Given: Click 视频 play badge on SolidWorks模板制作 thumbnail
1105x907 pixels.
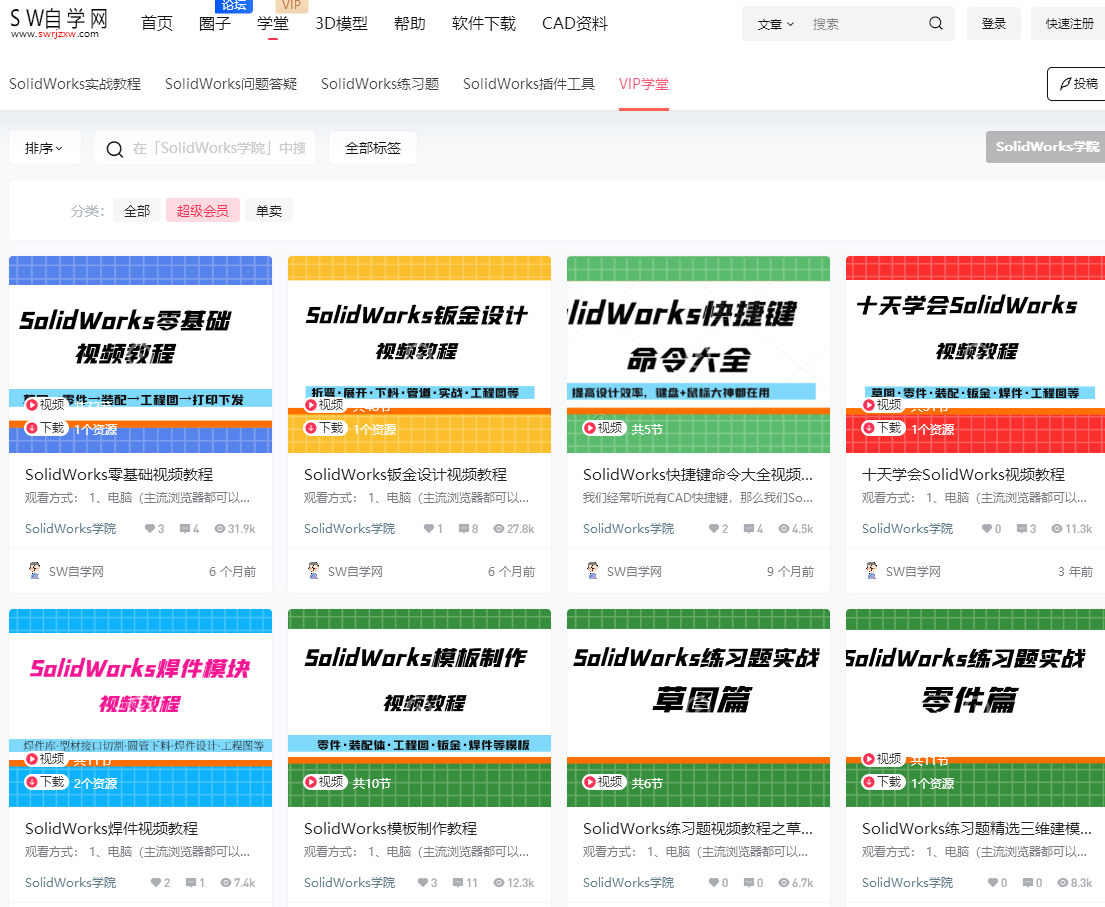Looking at the screenshot, I should (324, 782).
